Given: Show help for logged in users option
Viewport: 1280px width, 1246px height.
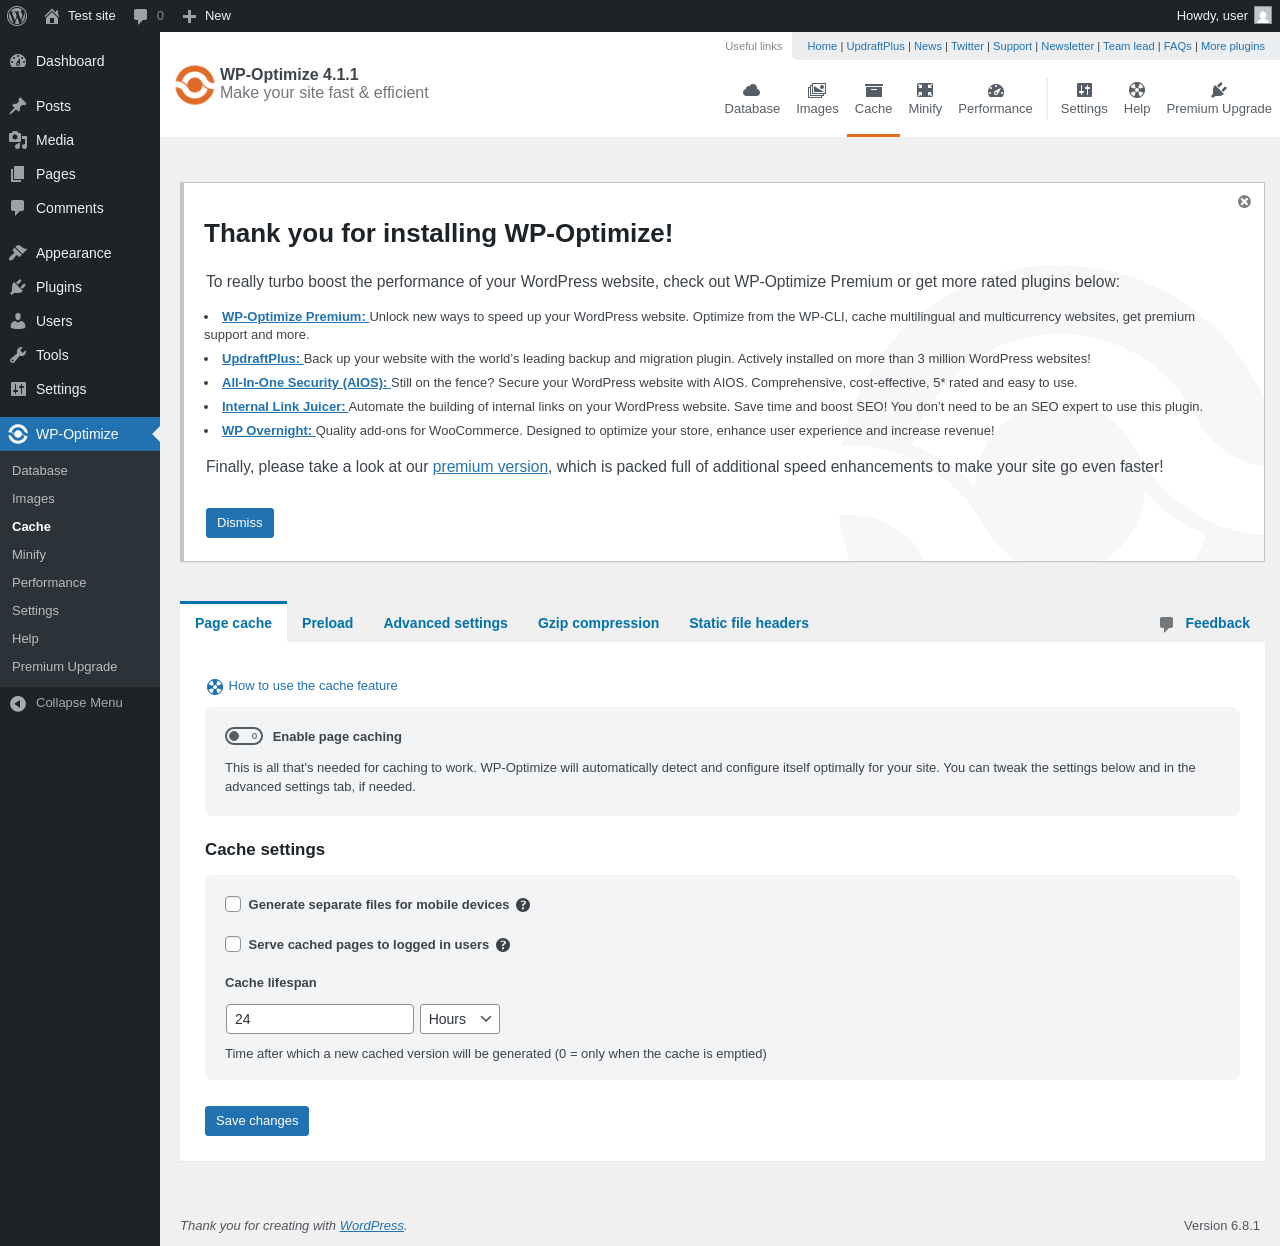Looking at the screenshot, I should pos(503,945).
